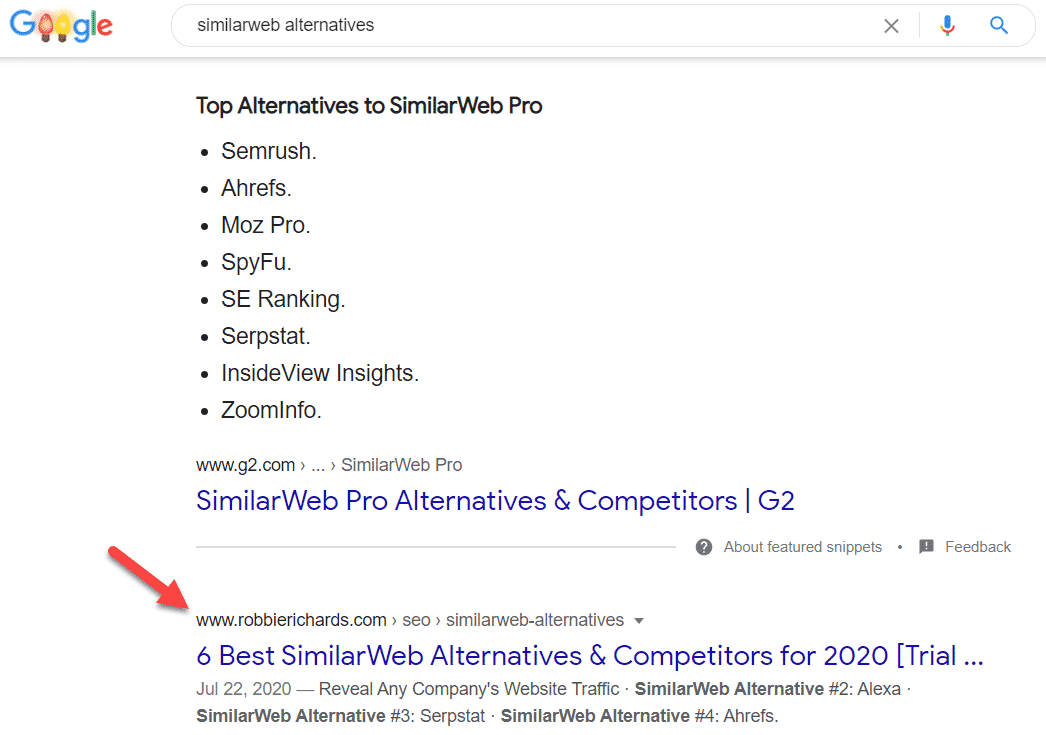Open SimilarWeb Pro Alternatives G2 result
The image size is (1046, 735).
click(495, 500)
